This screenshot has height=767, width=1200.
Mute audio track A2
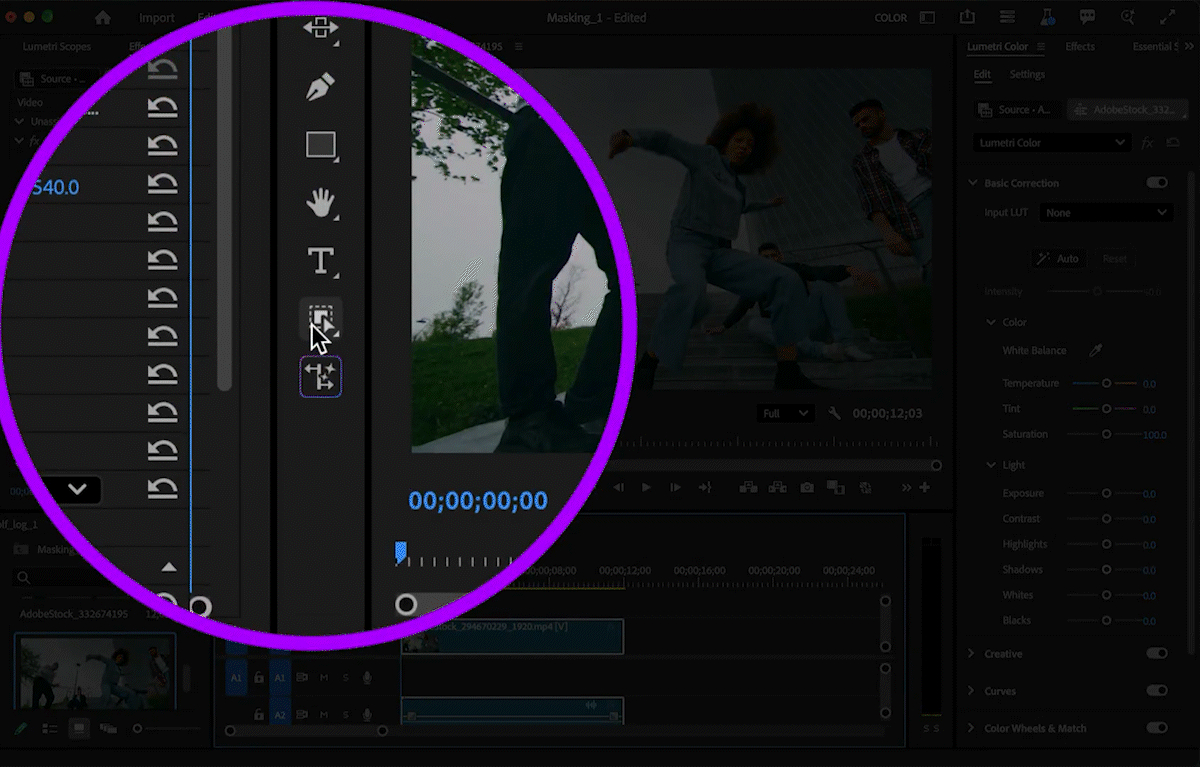[x=324, y=715]
